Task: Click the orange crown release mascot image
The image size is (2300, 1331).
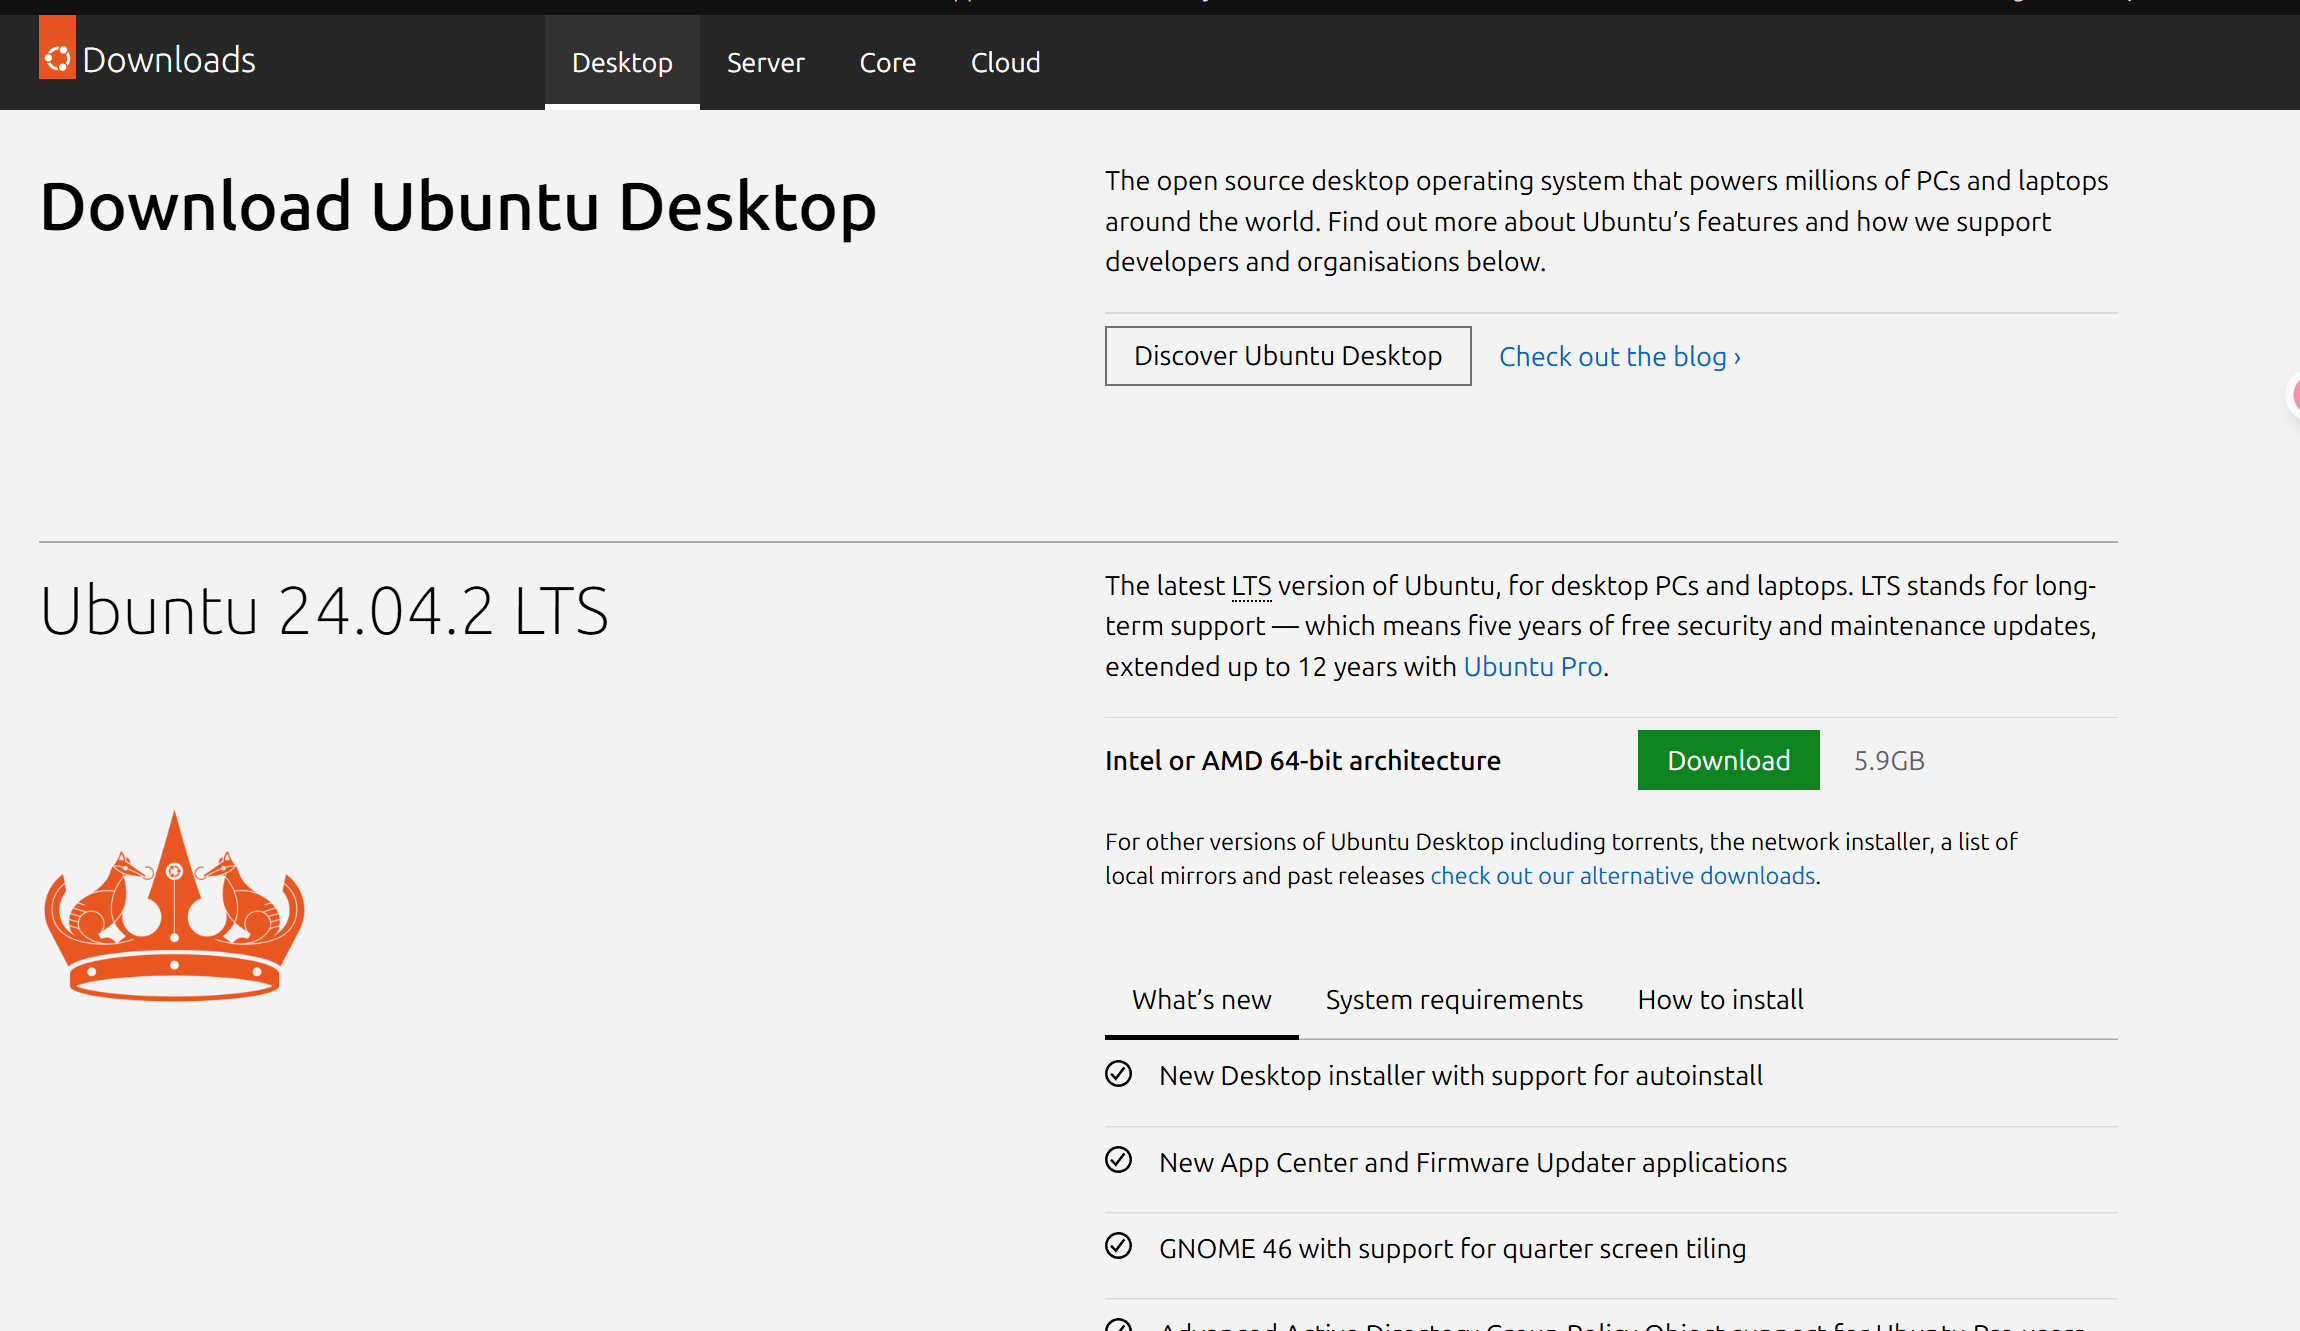Action: [x=174, y=906]
